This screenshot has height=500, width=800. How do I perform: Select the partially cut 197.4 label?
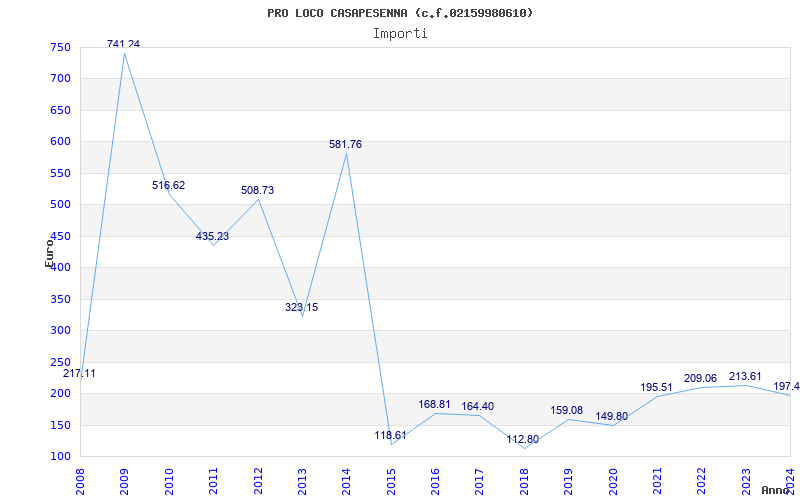pos(786,386)
